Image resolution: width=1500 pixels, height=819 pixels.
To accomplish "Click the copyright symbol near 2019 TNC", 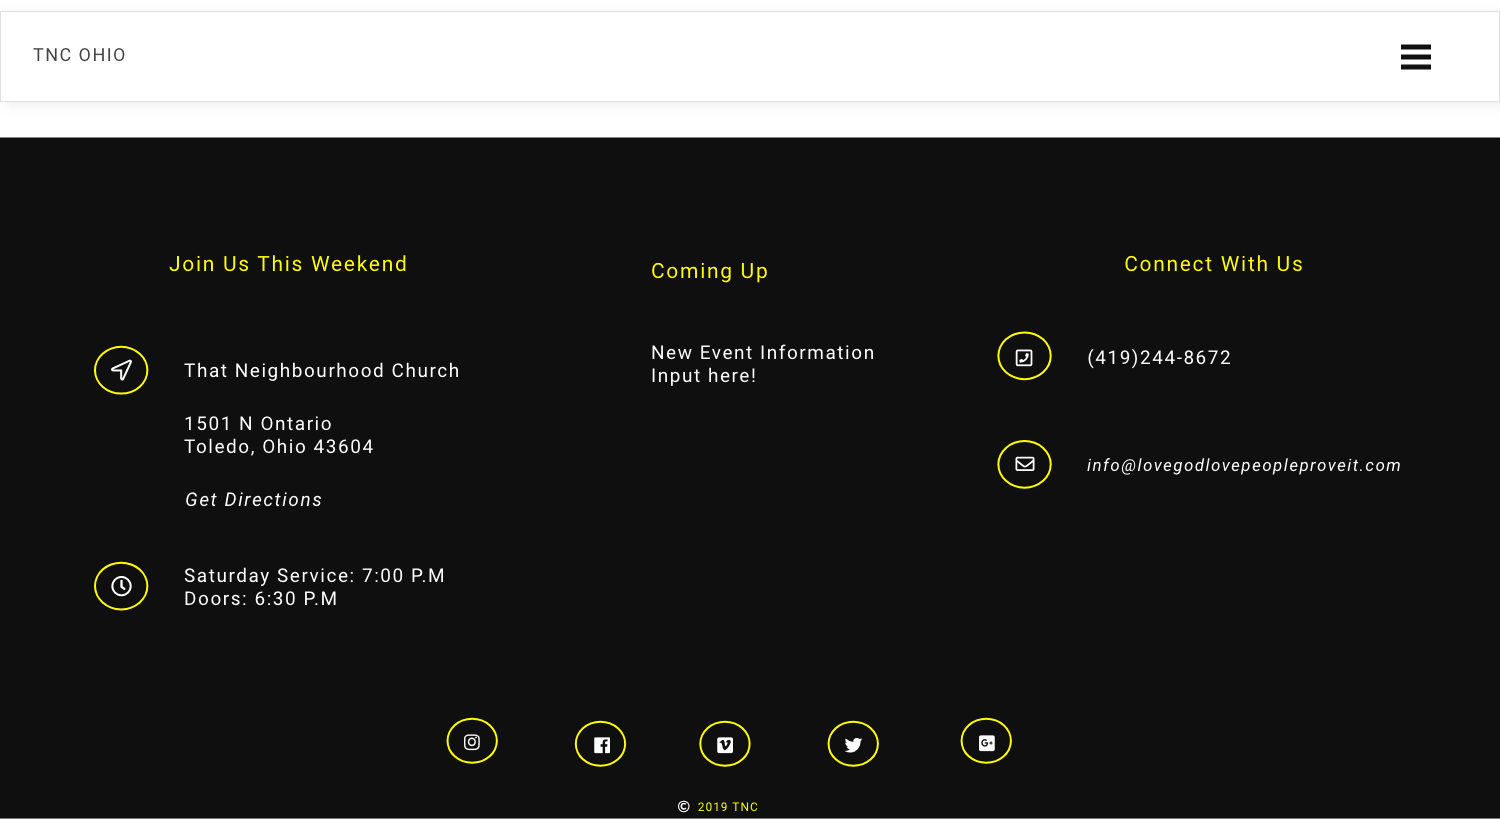I will click(684, 807).
